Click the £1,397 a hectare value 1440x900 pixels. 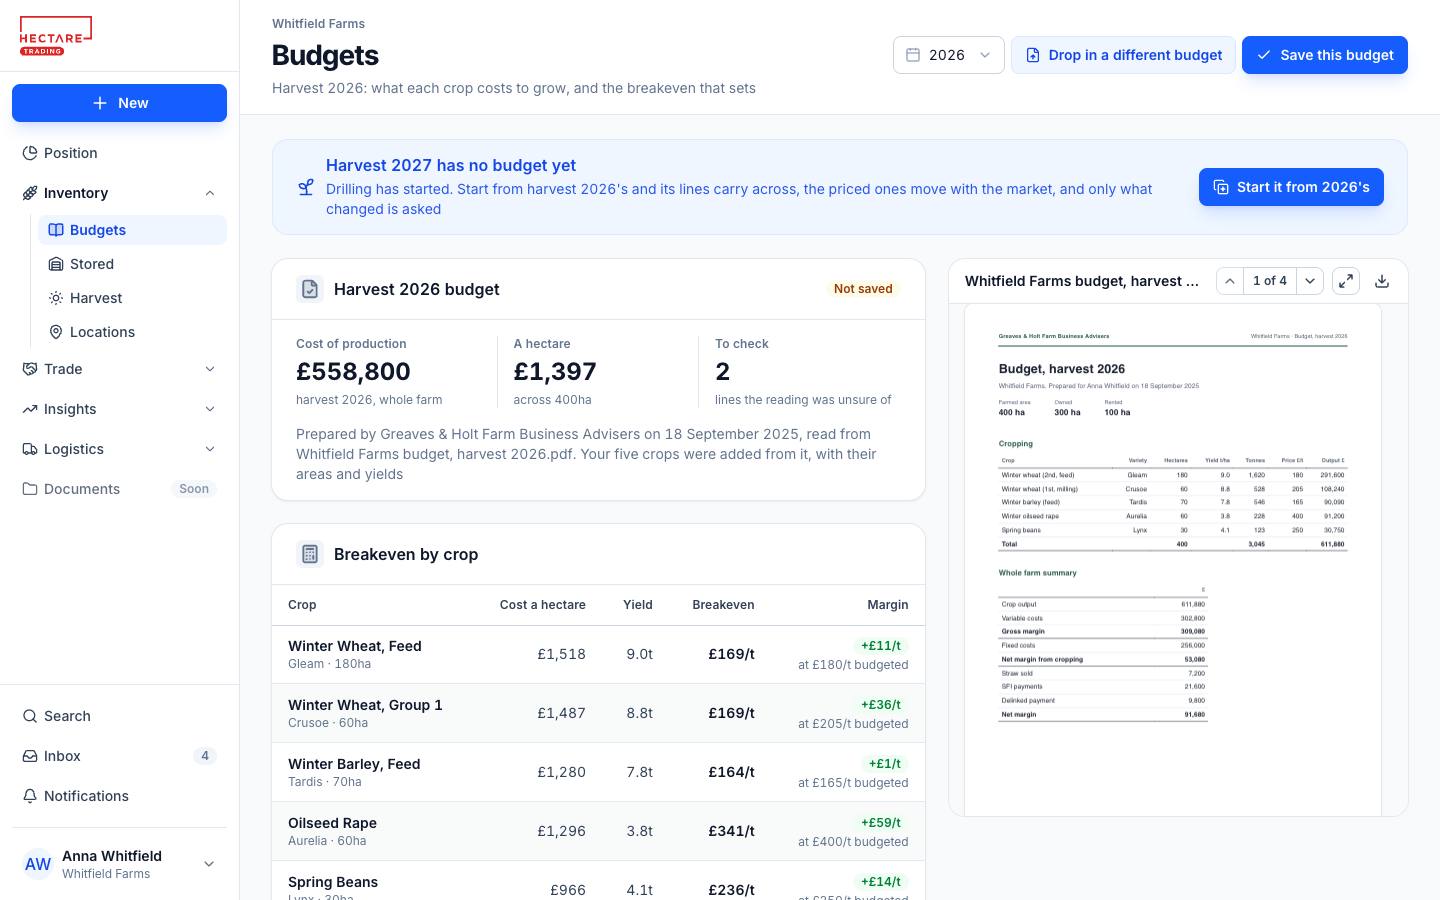click(x=555, y=371)
